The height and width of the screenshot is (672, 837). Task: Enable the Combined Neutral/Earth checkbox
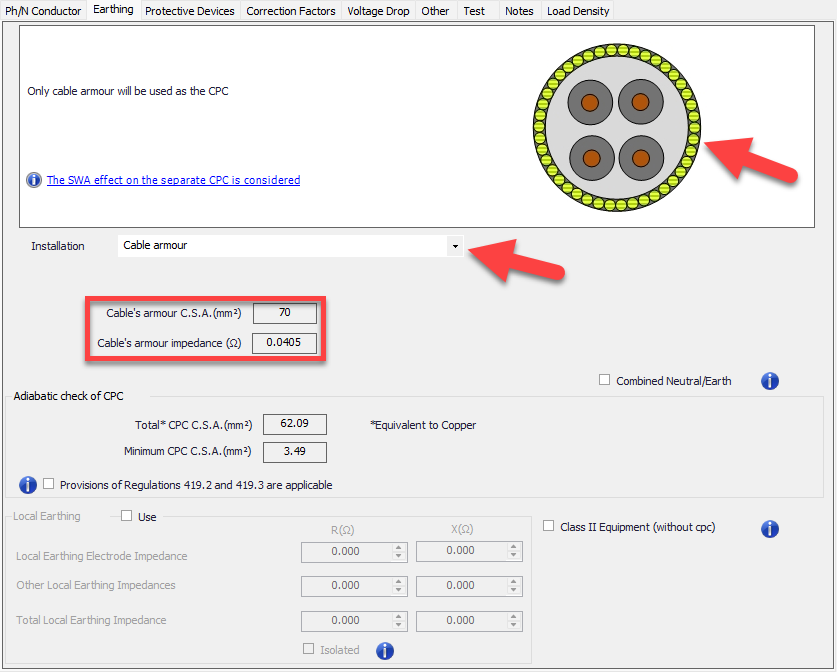604,380
